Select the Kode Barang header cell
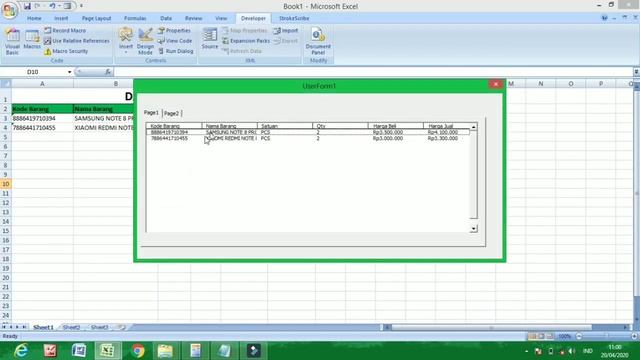The height and width of the screenshot is (360, 640). 42,109
